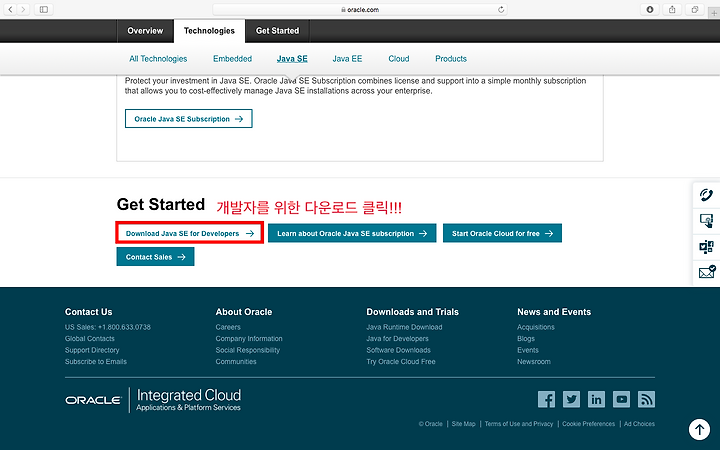Viewport: 720px width, 450px height.
Task: Select the Technologies tab
Action: 209,31
